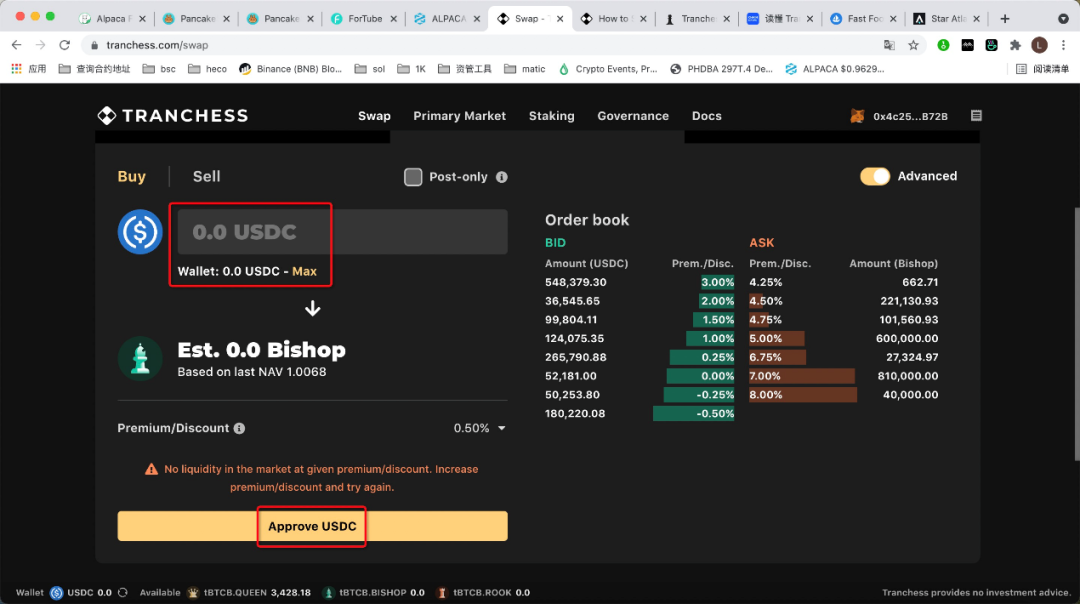Open the Crypto Events bookmark
The image size is (1080, 604).
pyautogui.click(x=608, y=69)
